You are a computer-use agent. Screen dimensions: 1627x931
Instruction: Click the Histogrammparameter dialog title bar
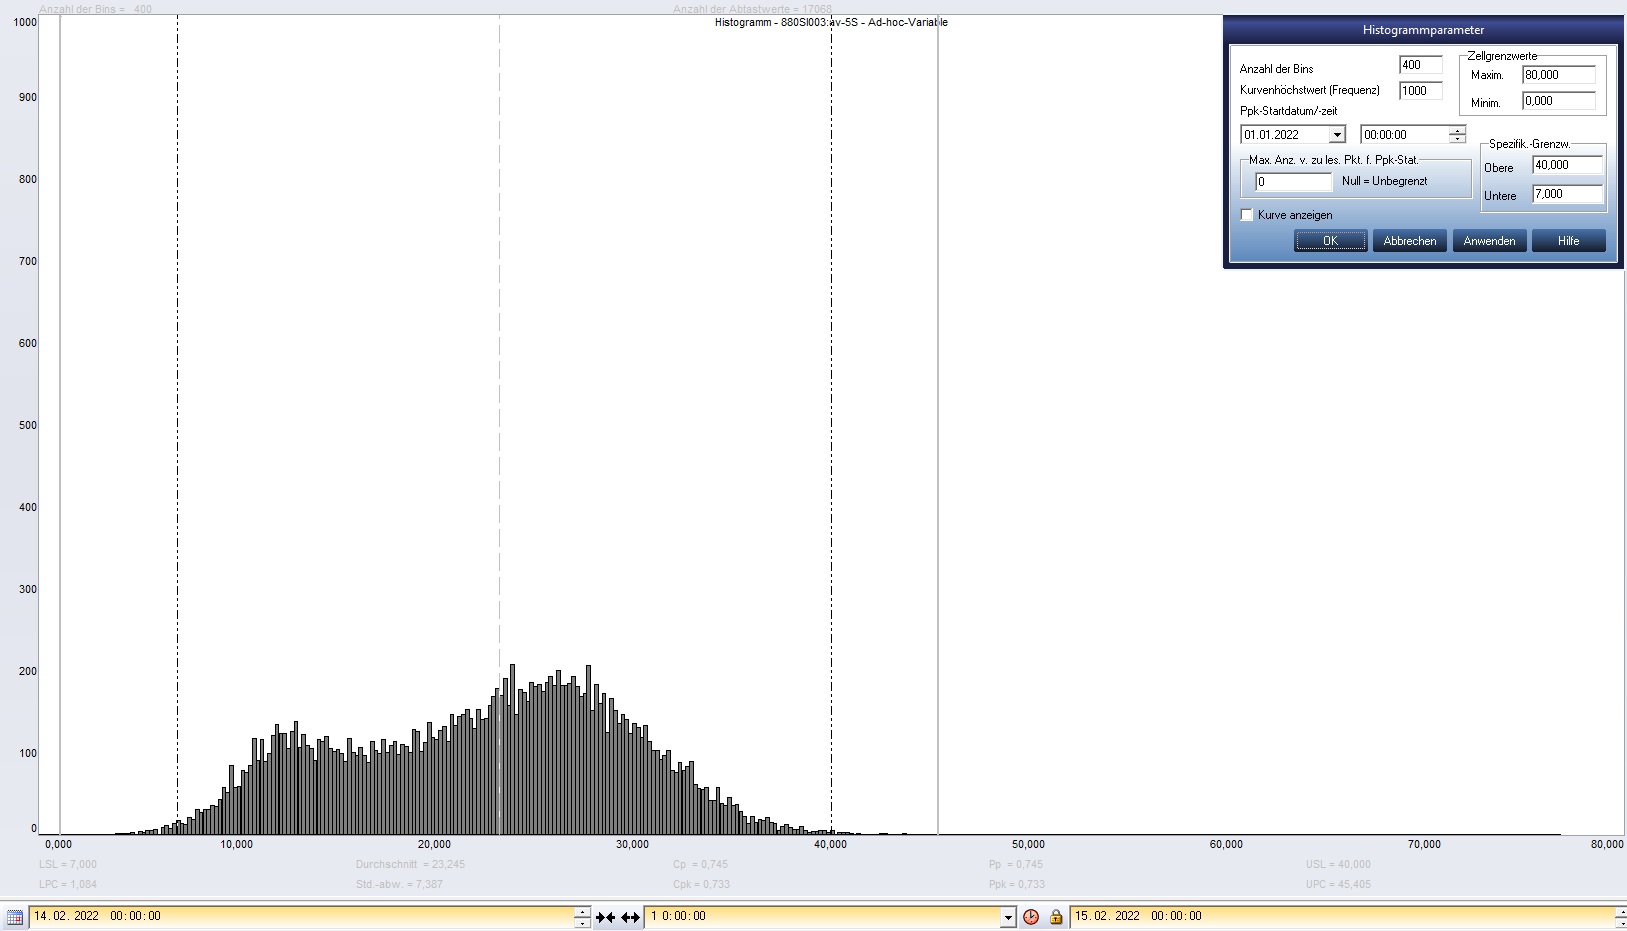[1423, 30]
